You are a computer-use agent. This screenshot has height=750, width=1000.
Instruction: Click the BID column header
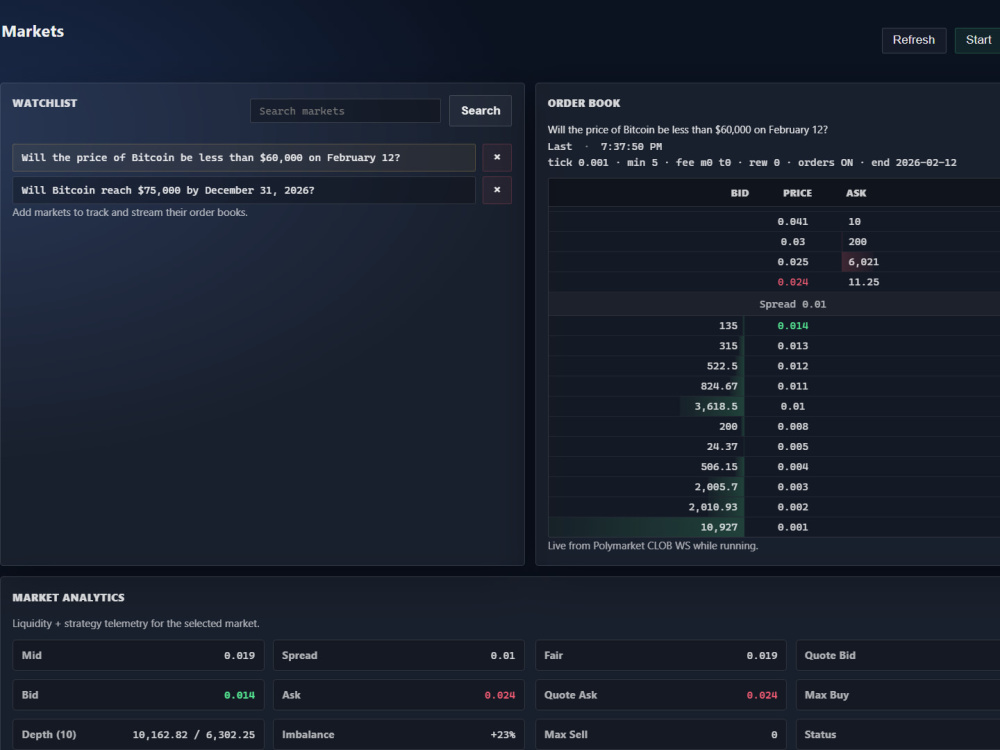point(739,193)
